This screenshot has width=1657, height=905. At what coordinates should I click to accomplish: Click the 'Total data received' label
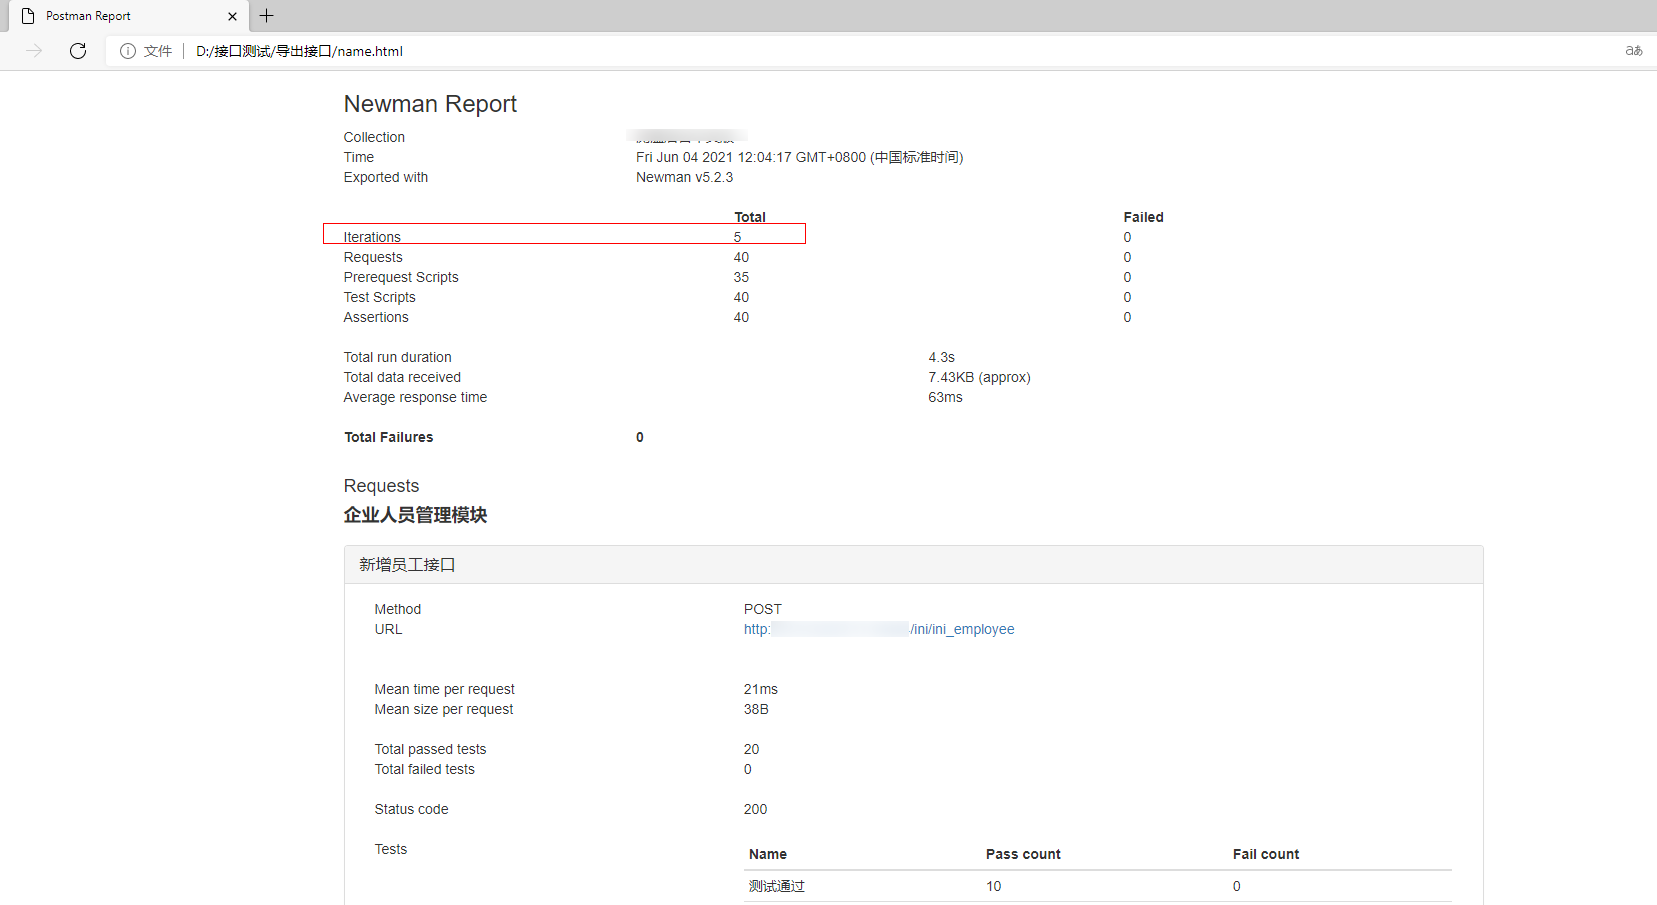(x=402, y=377)
